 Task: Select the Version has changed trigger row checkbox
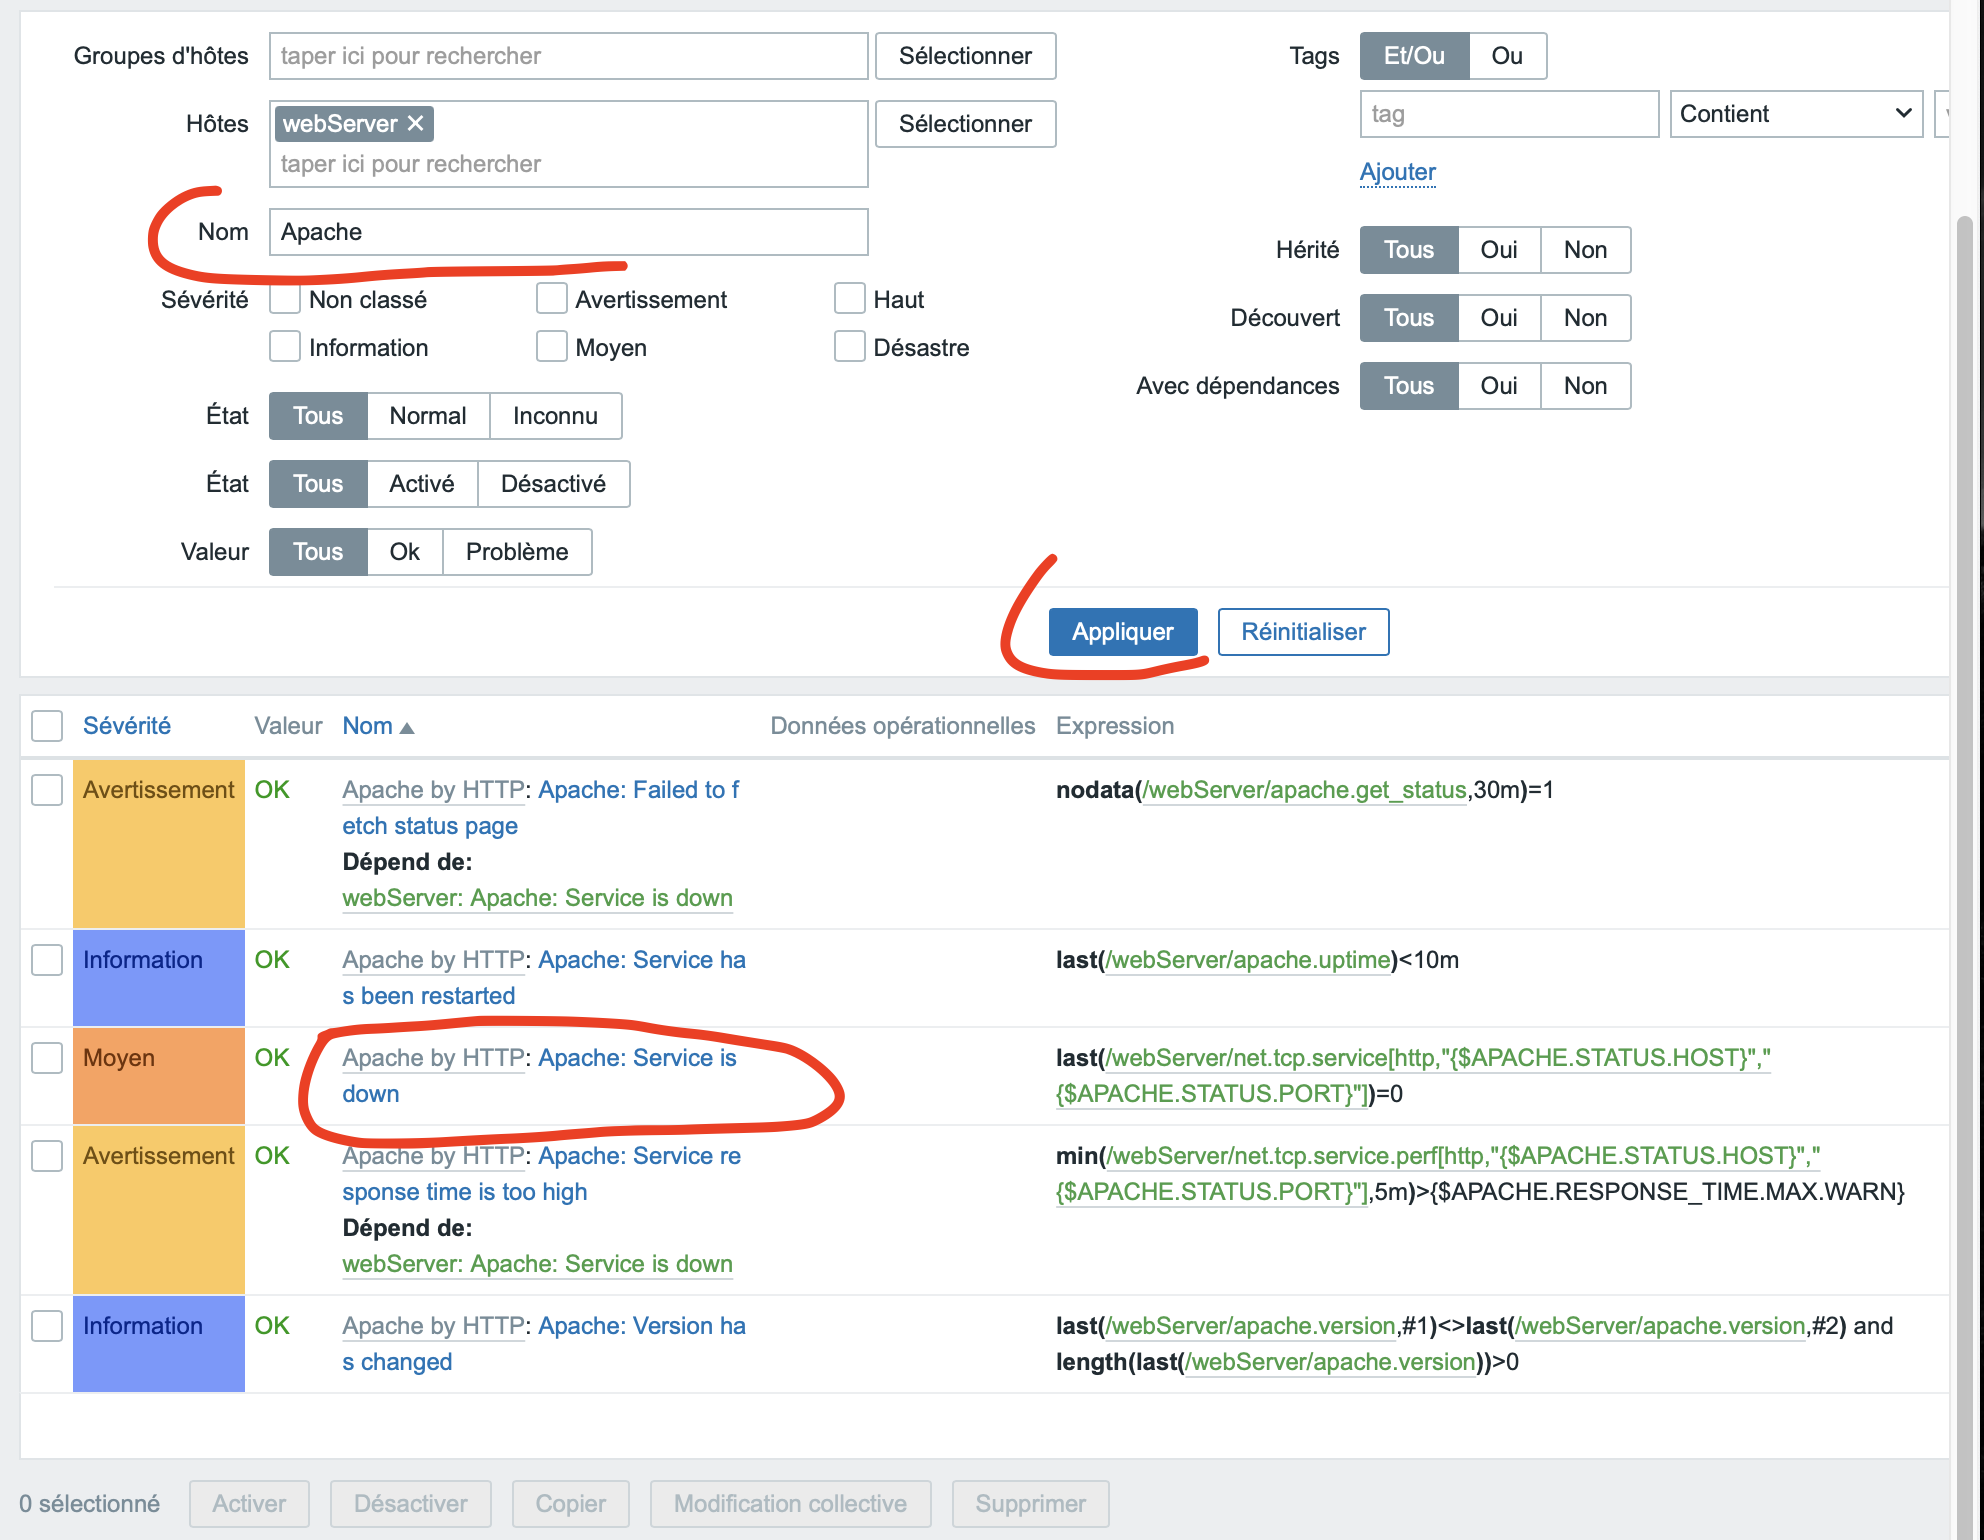47,1326
